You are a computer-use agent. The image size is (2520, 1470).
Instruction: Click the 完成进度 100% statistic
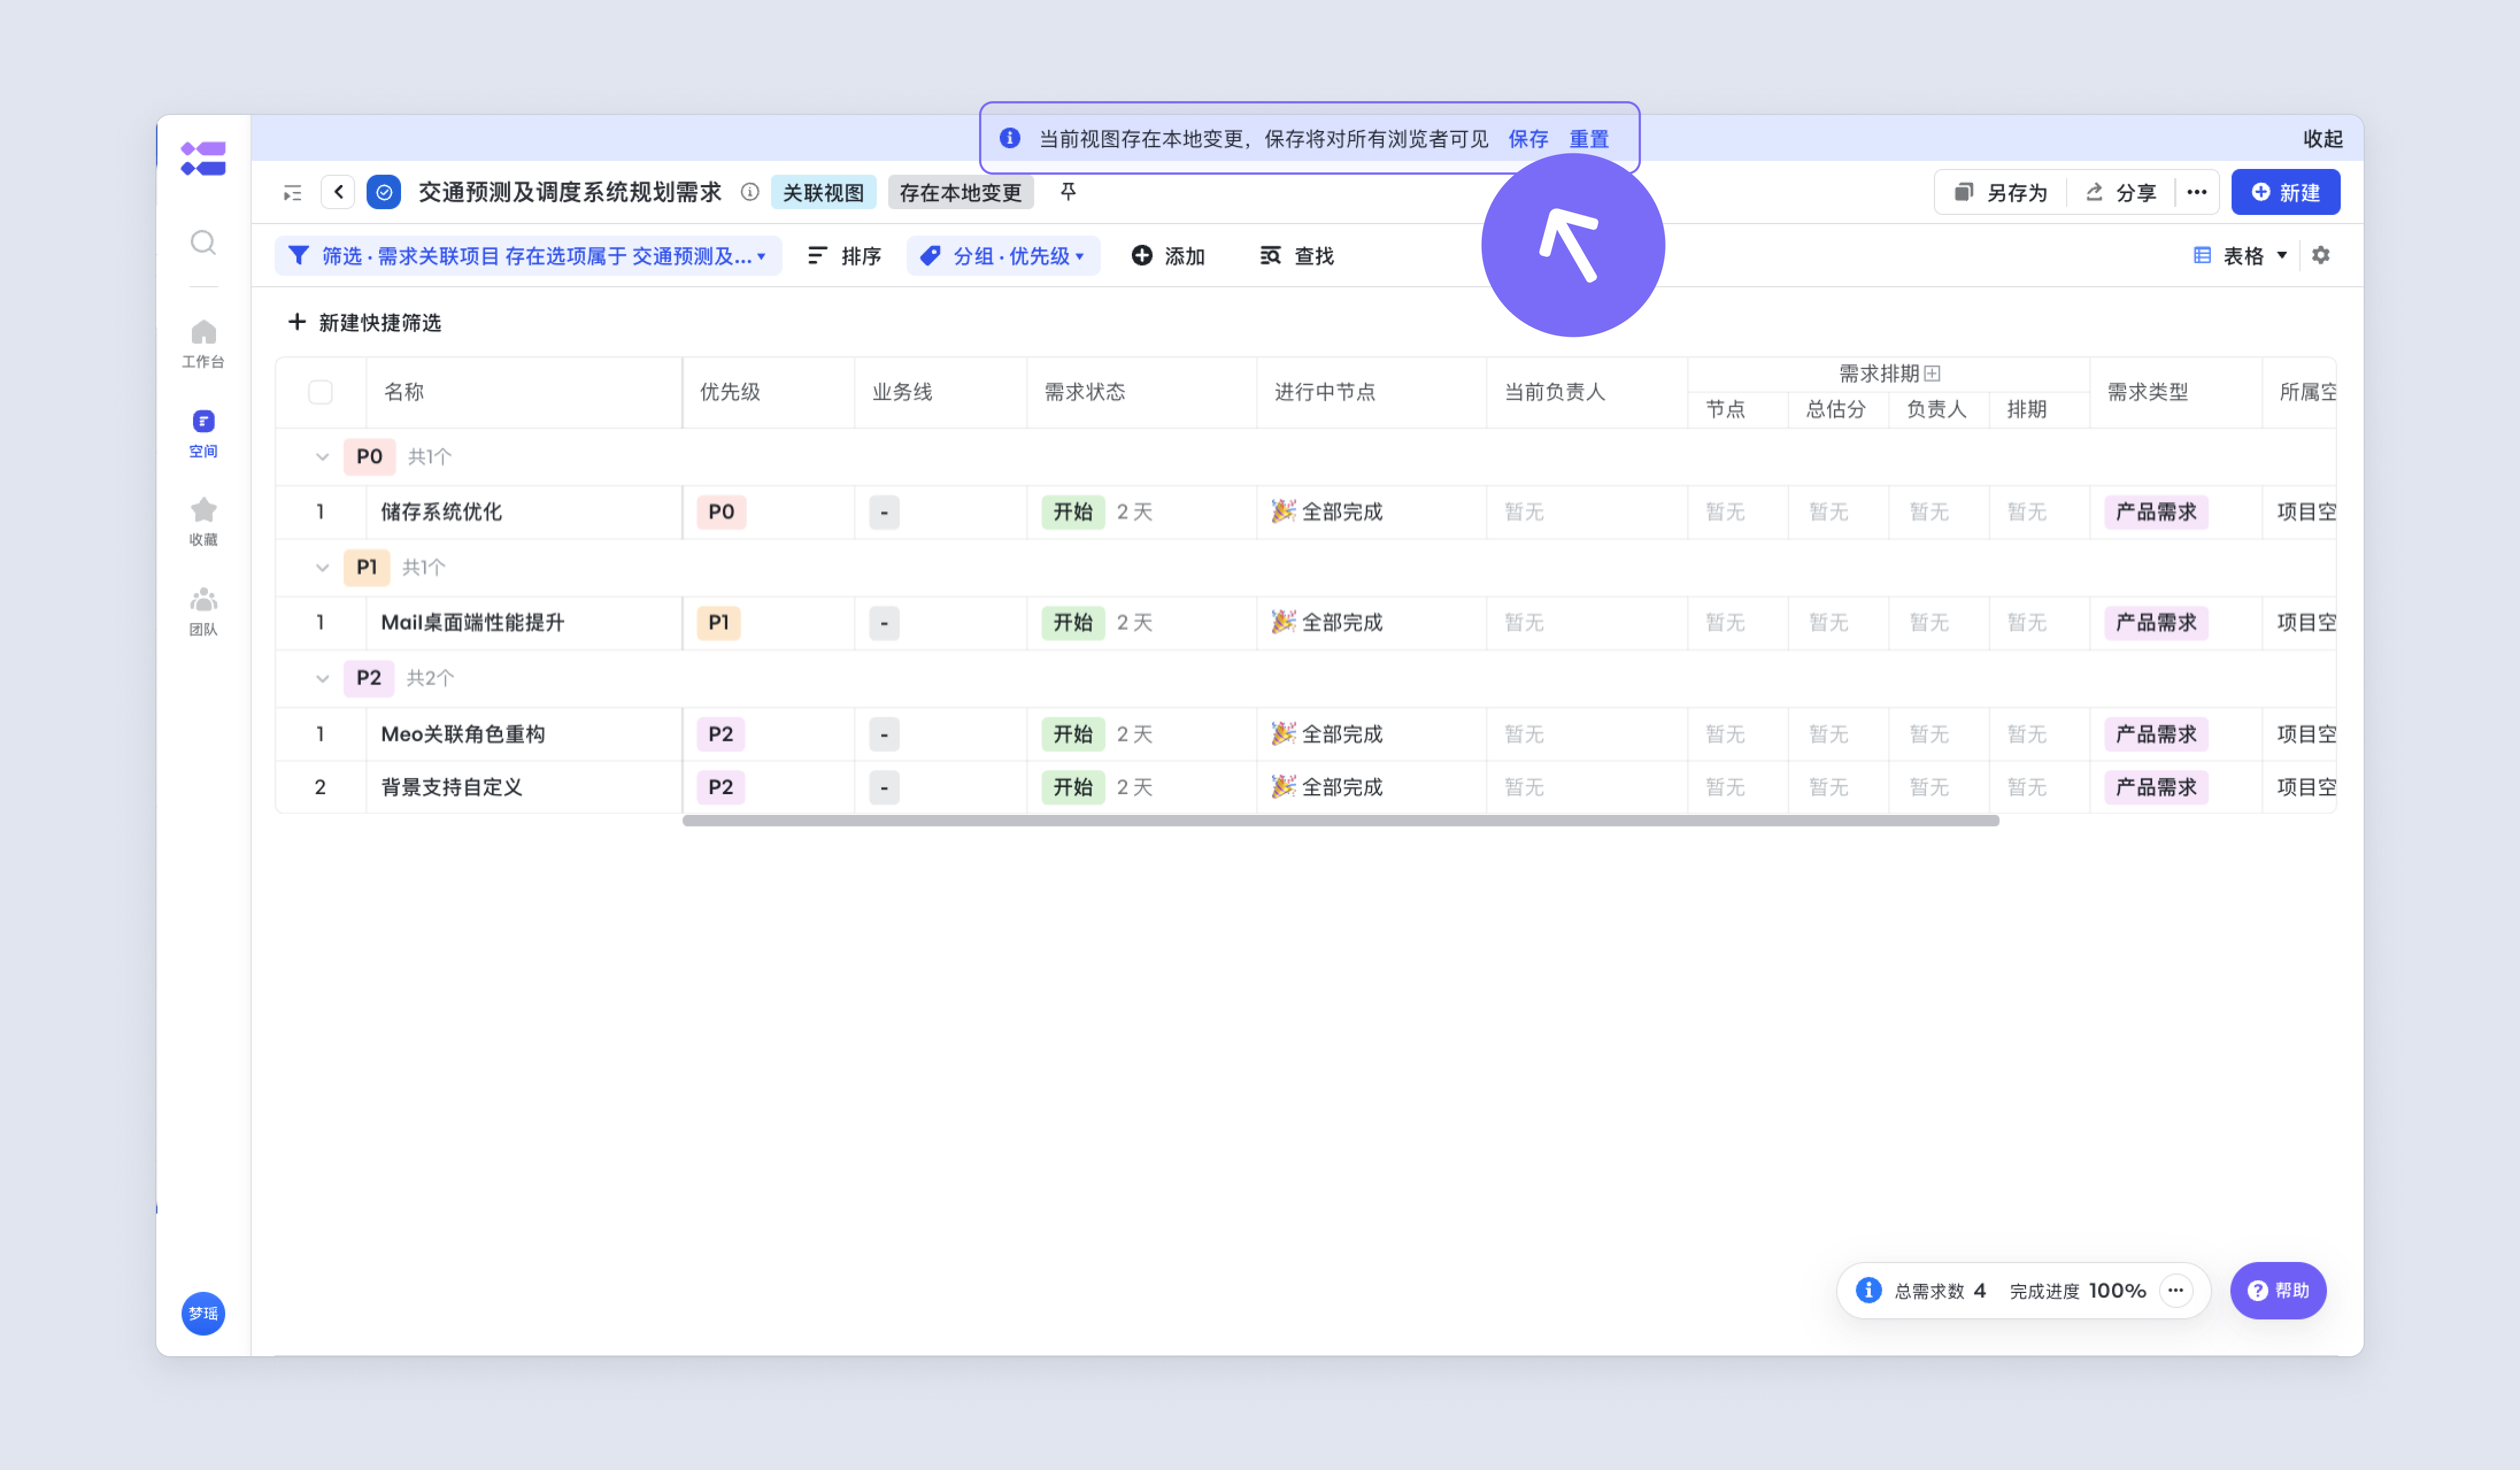pyautogui.click(x=2077, y=1291)
